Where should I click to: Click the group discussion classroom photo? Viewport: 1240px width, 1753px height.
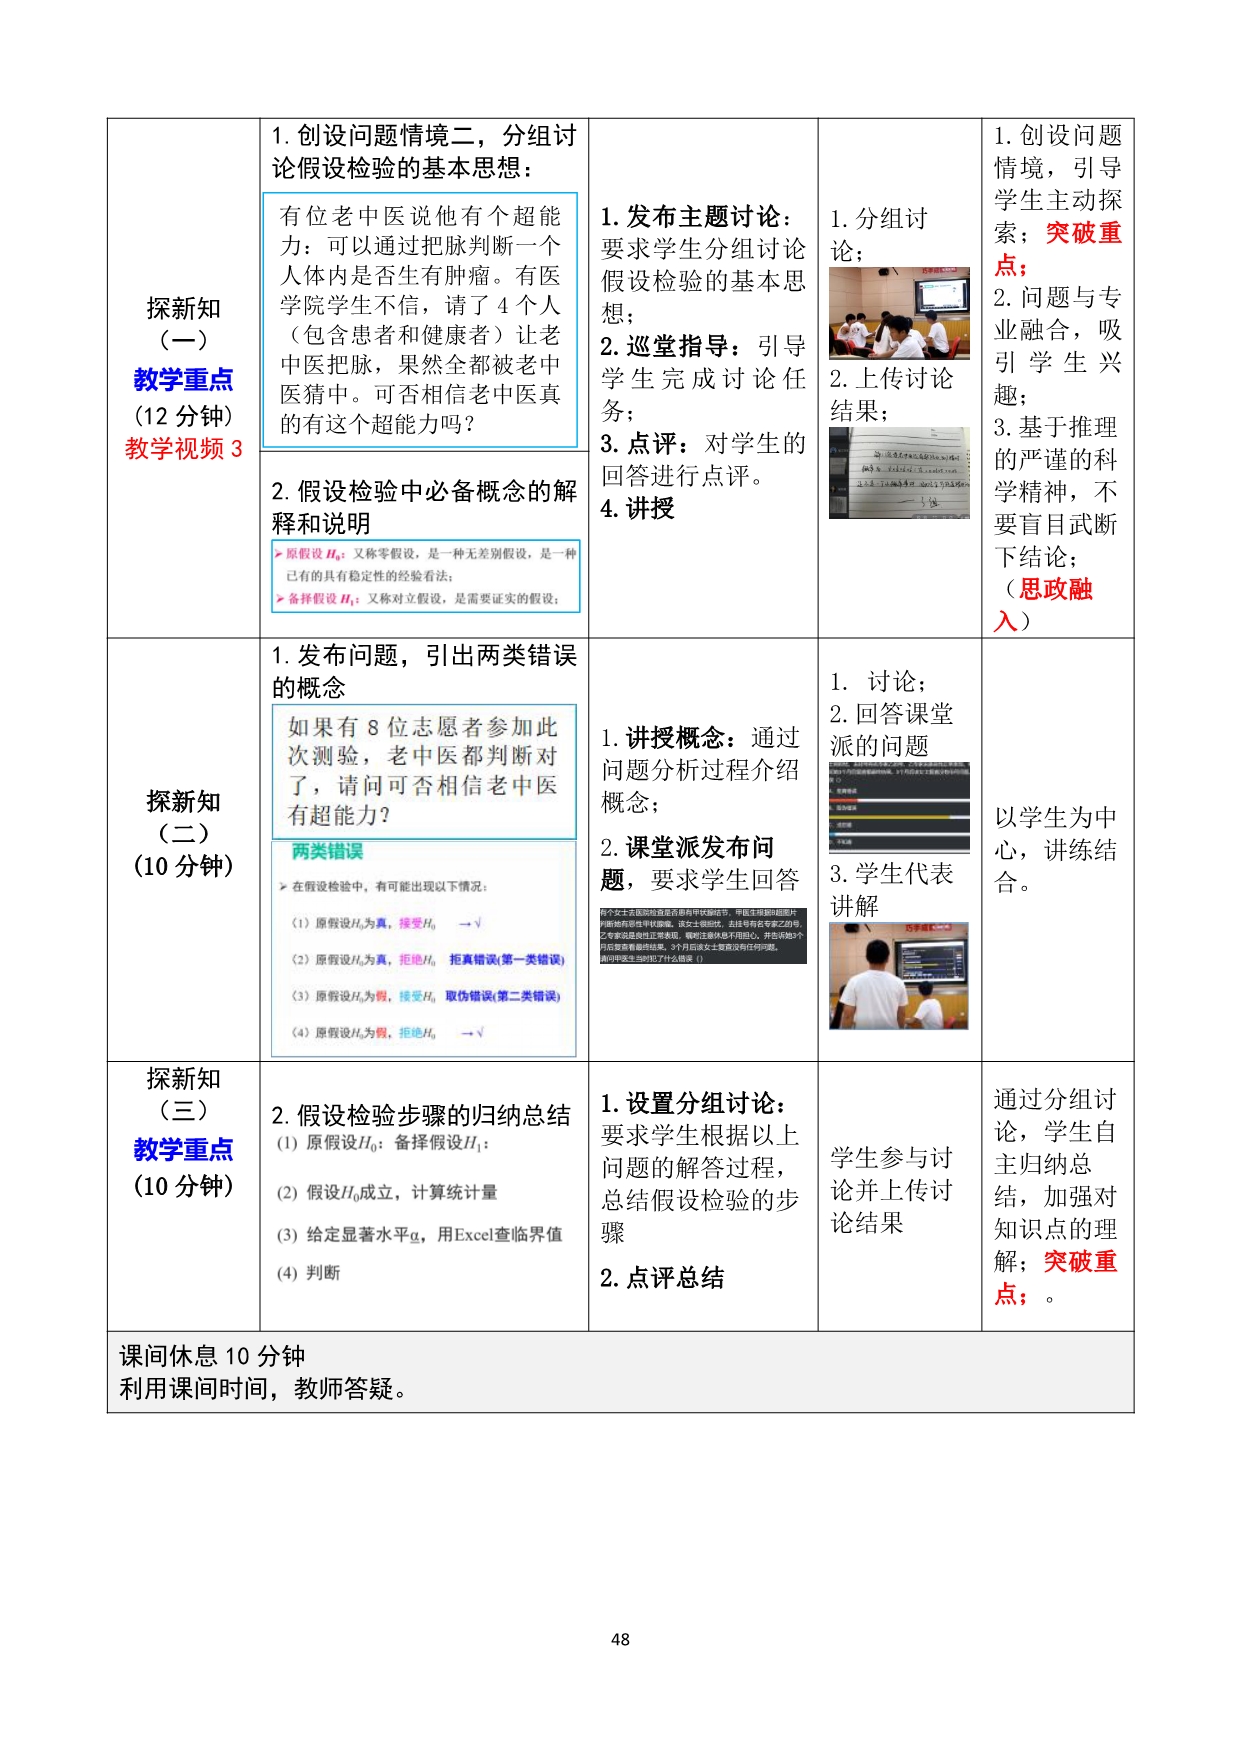[x=898, y=313]
